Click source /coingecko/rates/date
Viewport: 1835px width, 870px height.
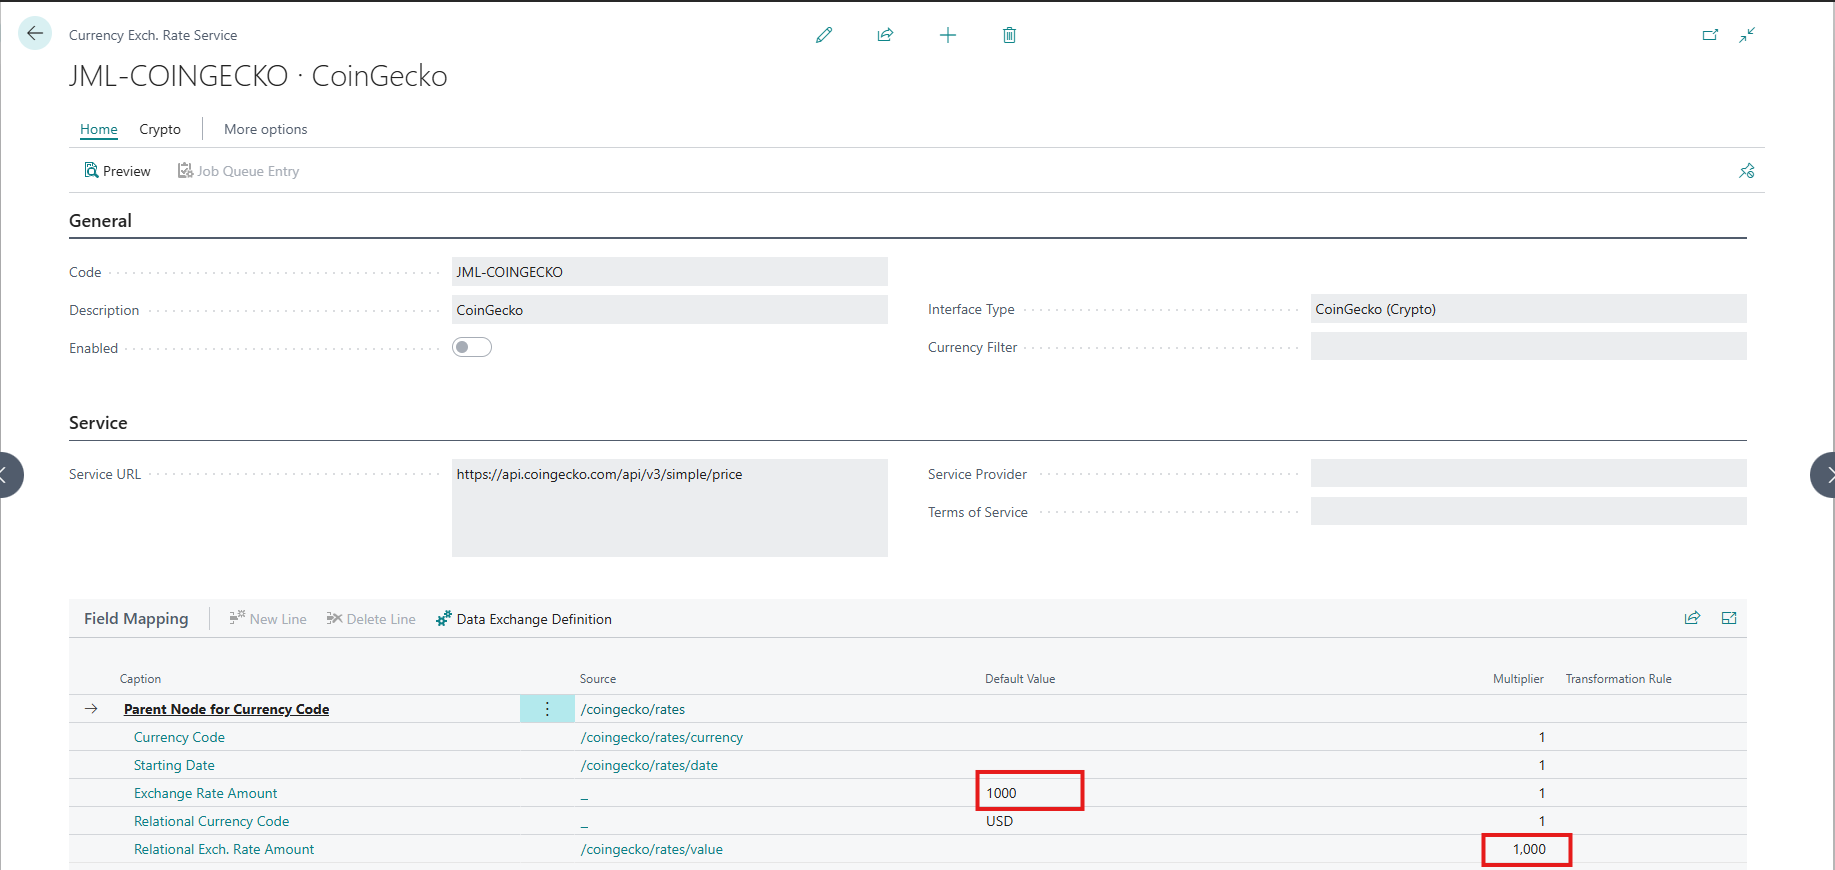[649, 765]
